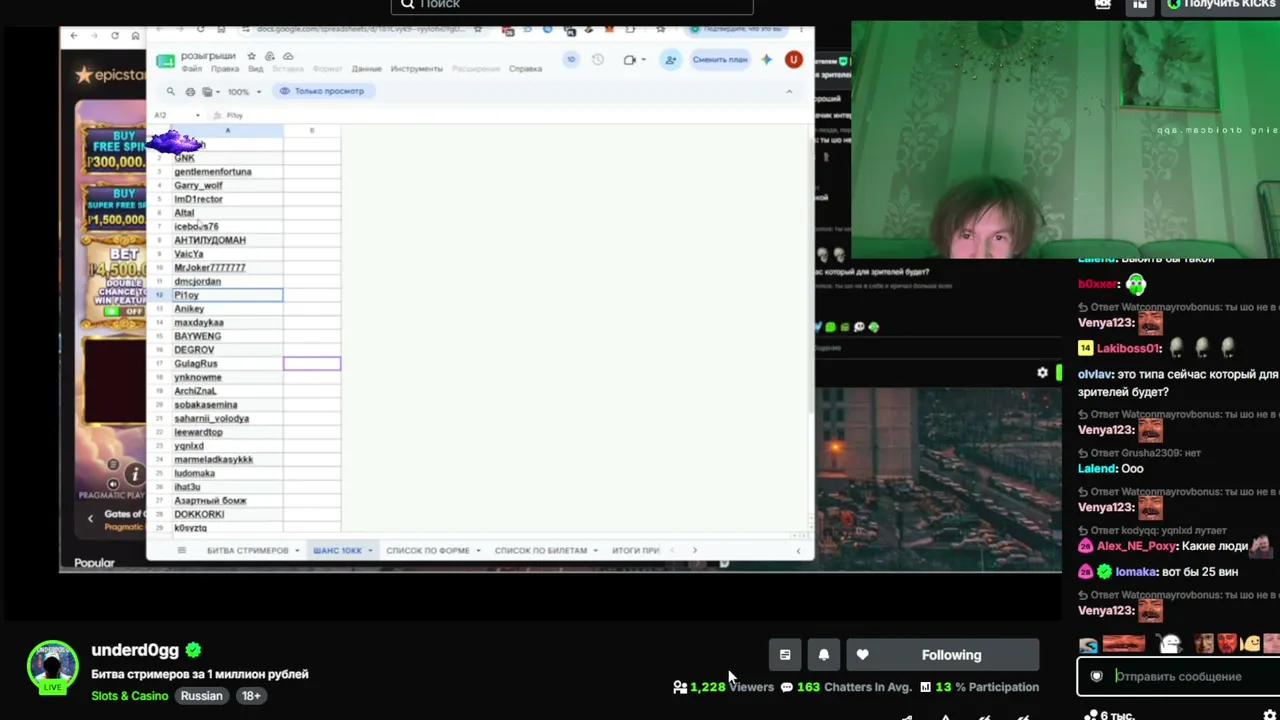Image resolution: width=1280 pixels, height=720 pixels.
Task: Select the cell containing BAYWENG
Action: point(227,336)
